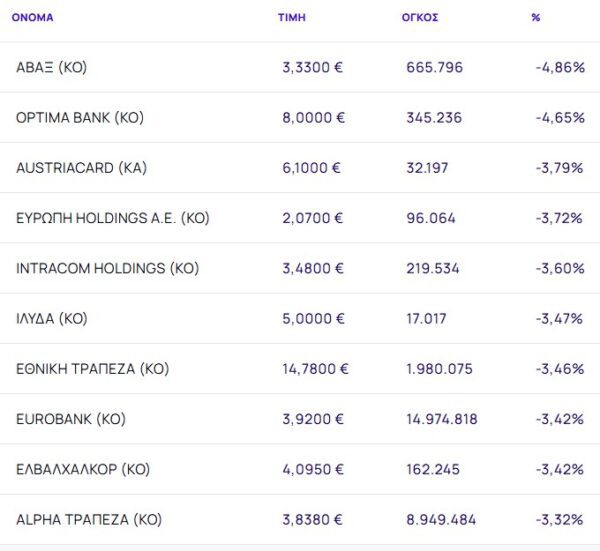The image size is (600, 551).
Task: Sort by percent change column header
Action: (536, 18)
